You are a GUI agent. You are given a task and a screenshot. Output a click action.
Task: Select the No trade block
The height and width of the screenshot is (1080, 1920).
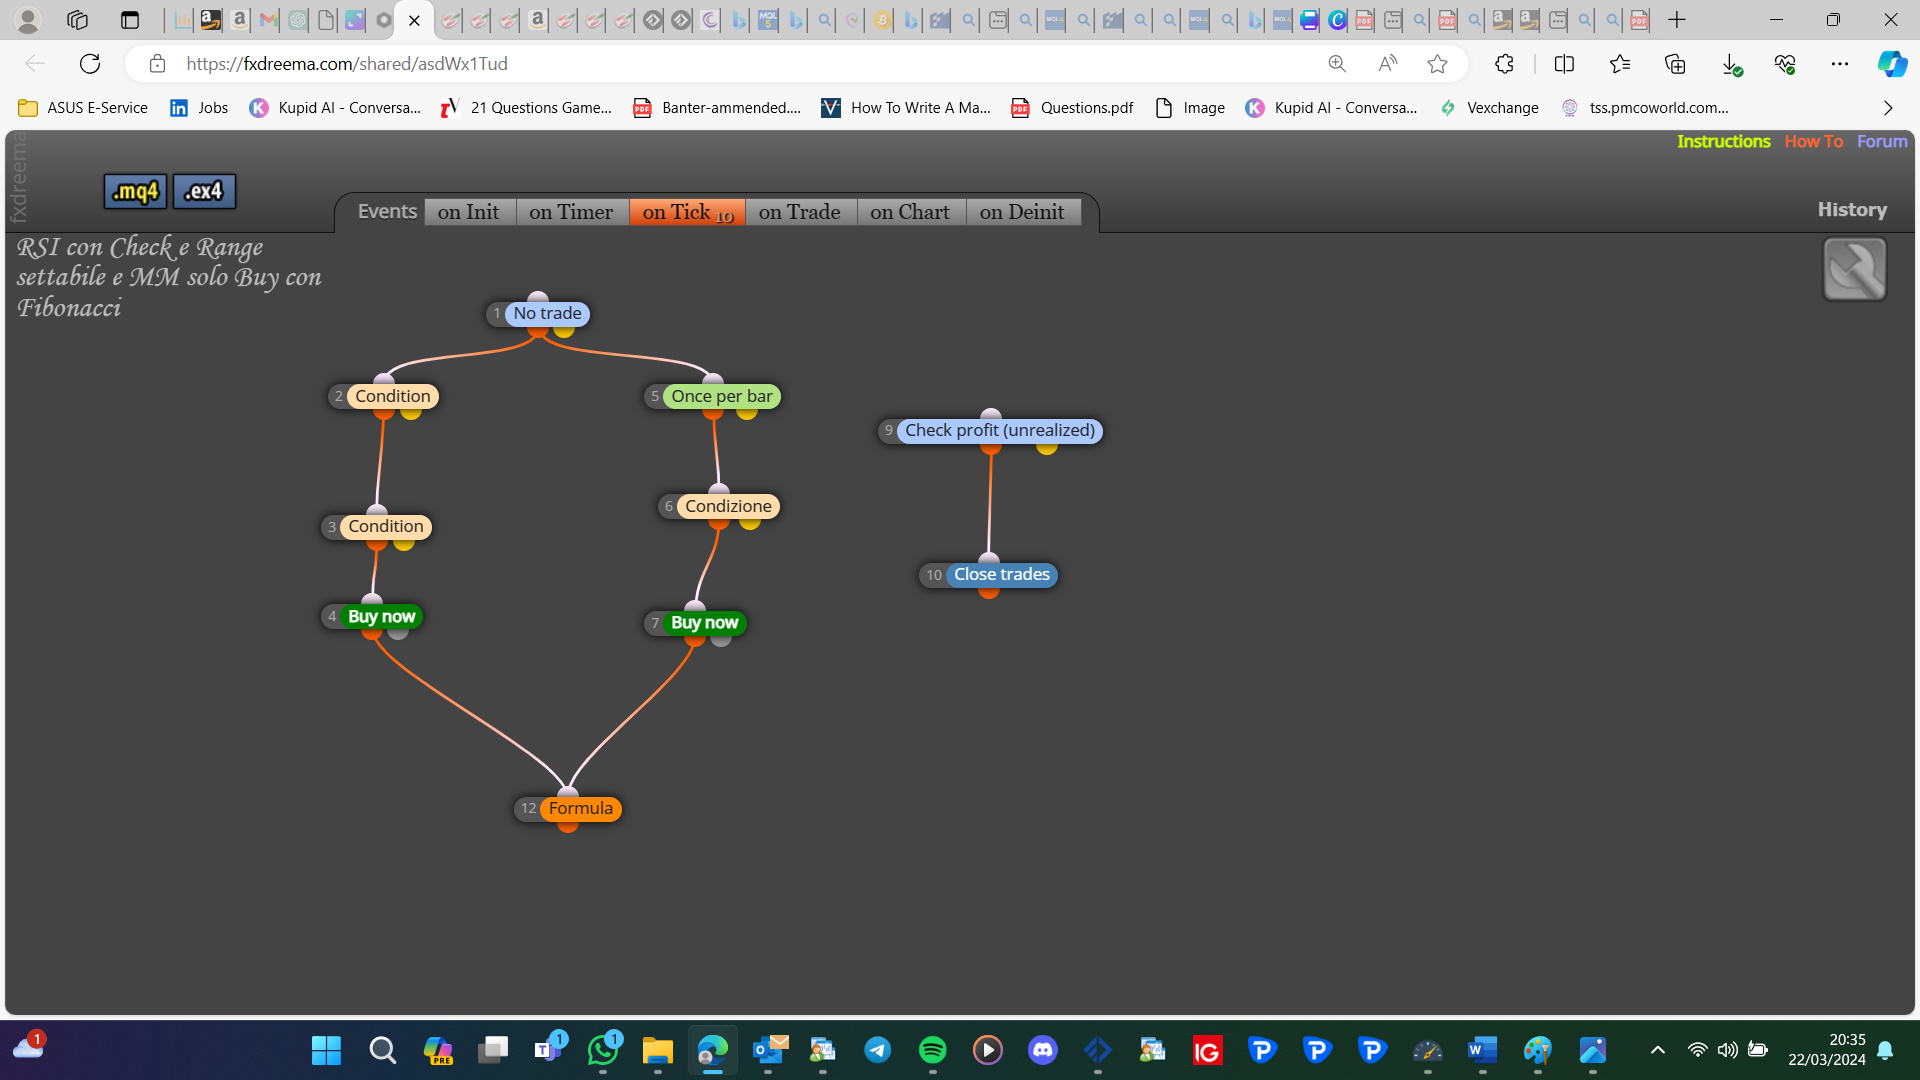547,314
